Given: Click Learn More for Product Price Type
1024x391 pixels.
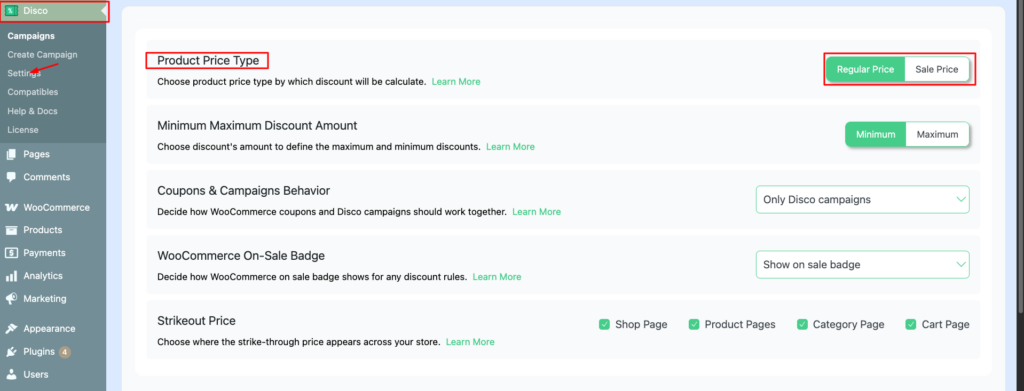Looking at the screenshot, I should [x=456, y=82].
